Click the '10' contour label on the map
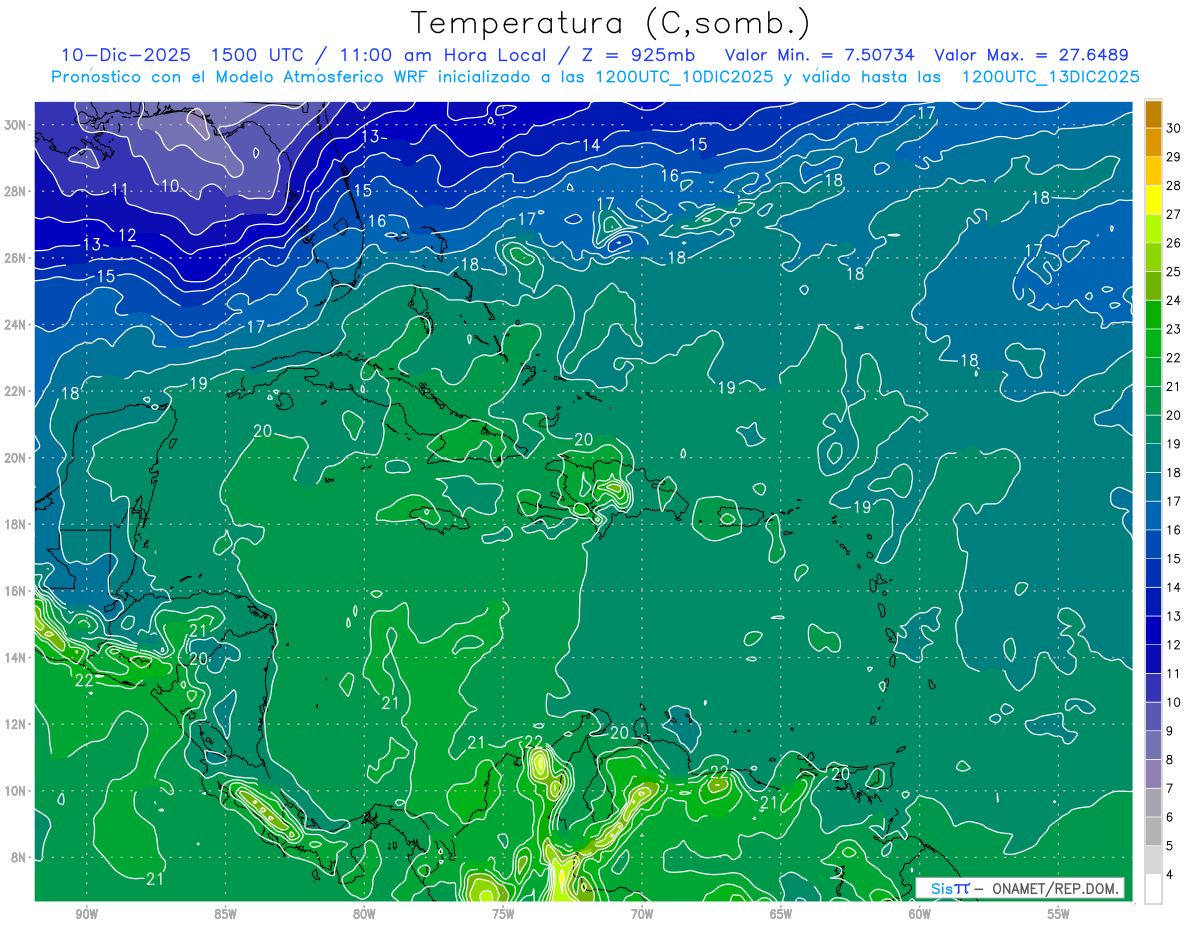 [x=169, y=186]
